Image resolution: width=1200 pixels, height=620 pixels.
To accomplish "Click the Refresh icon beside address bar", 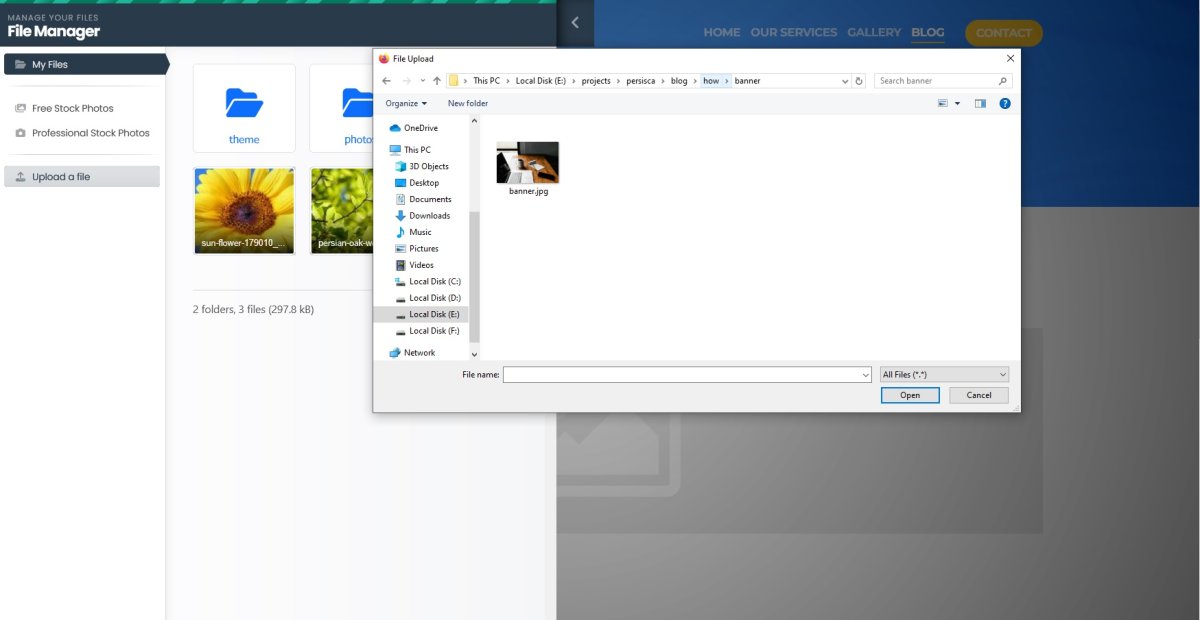I will (x=859, y=81).
